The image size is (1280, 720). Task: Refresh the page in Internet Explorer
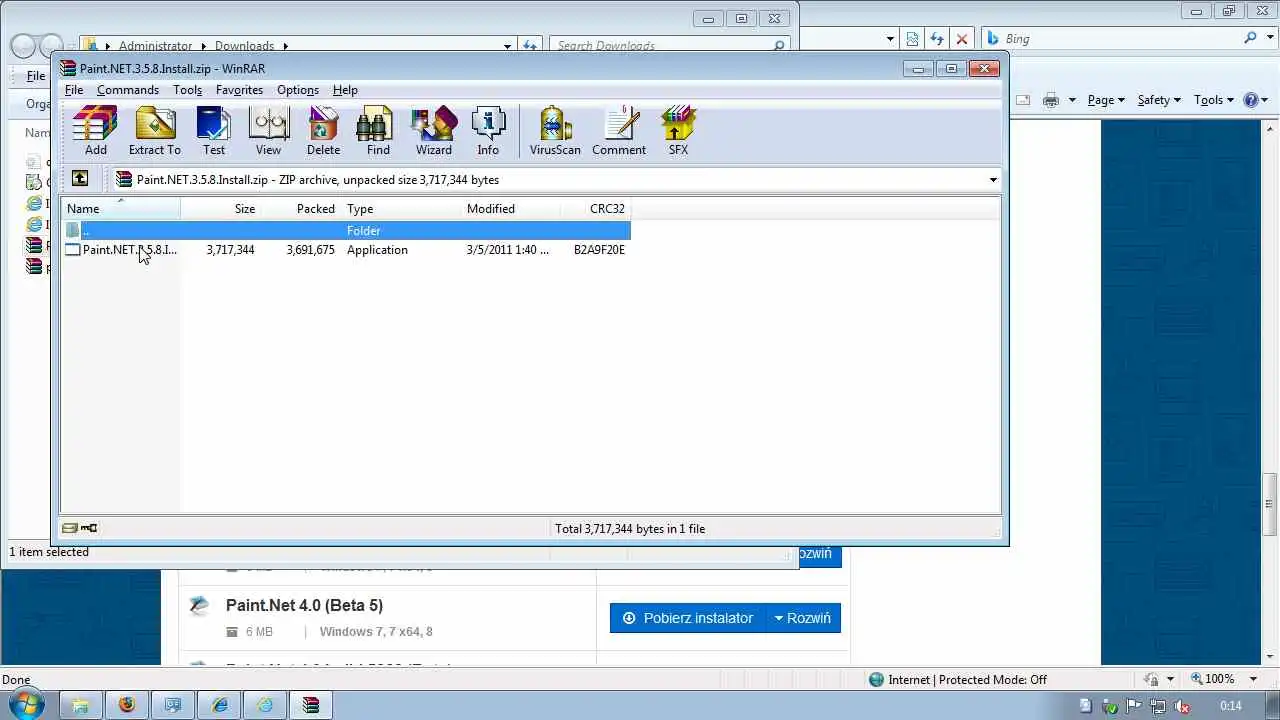[937, 39]
